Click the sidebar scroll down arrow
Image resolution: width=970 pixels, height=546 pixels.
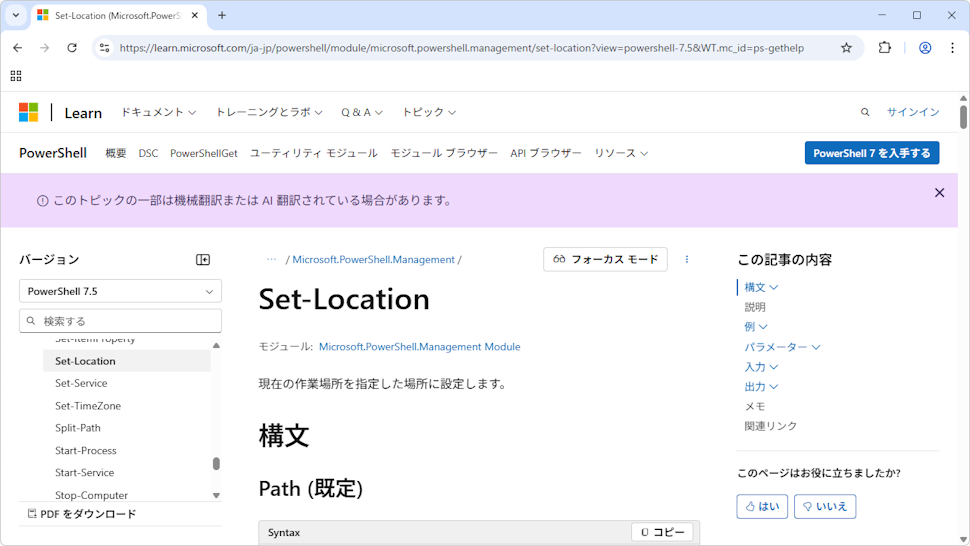click(216, 495)
